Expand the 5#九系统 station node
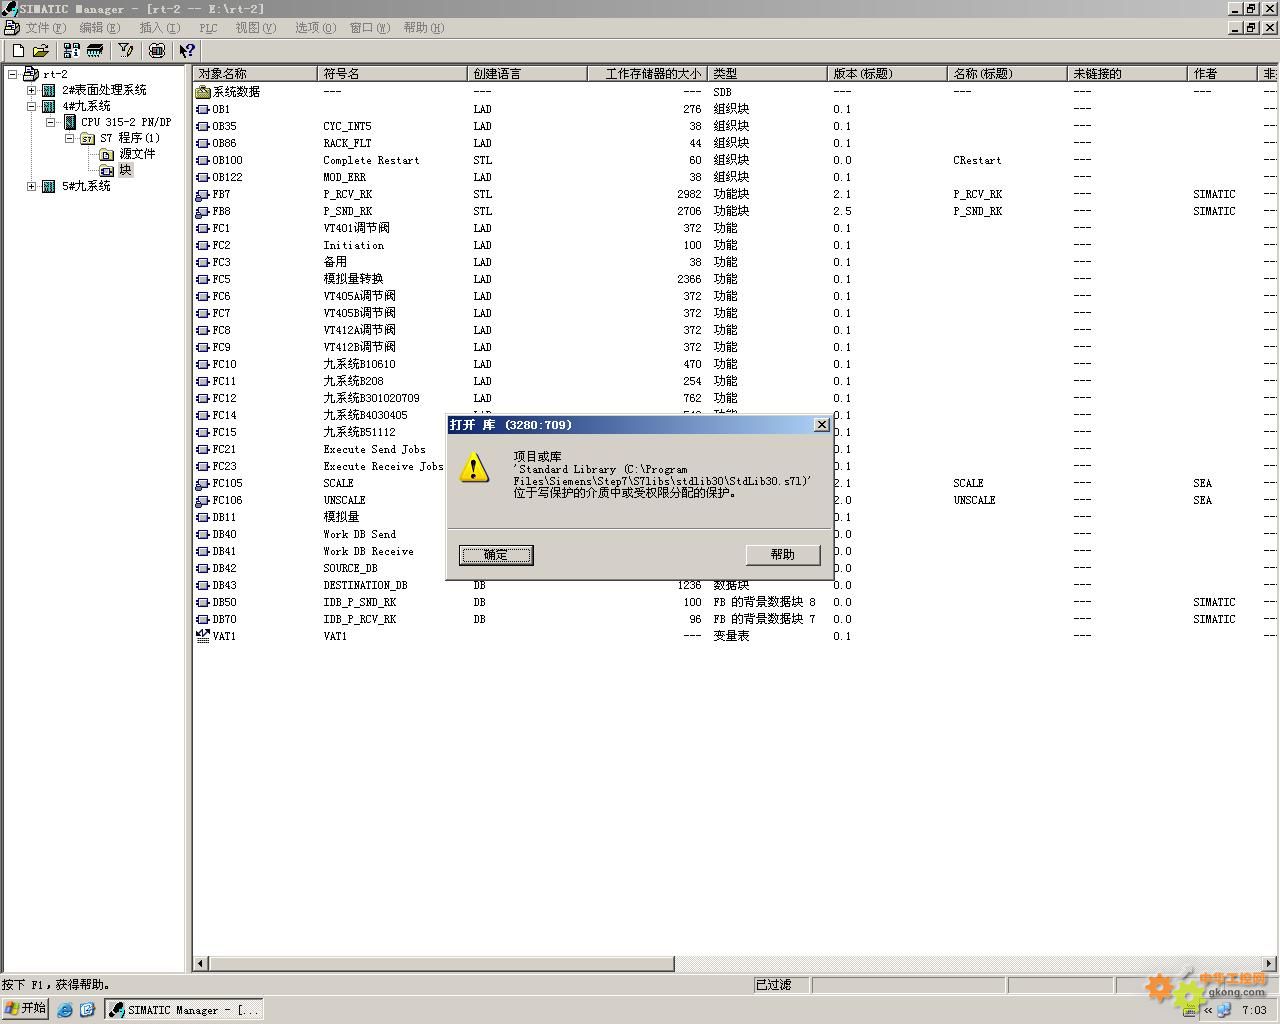The height and width of the screenshot is (1024, 1280). (32, 186)
